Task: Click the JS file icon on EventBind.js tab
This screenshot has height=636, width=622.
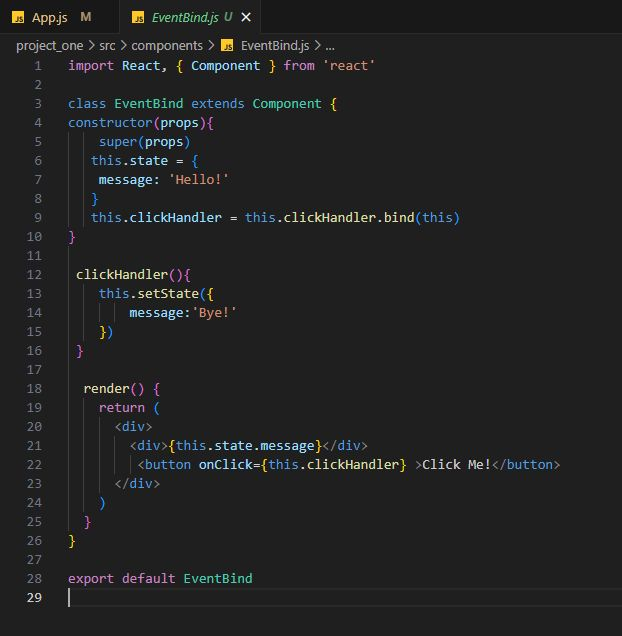Action: [x=138, y=17]
